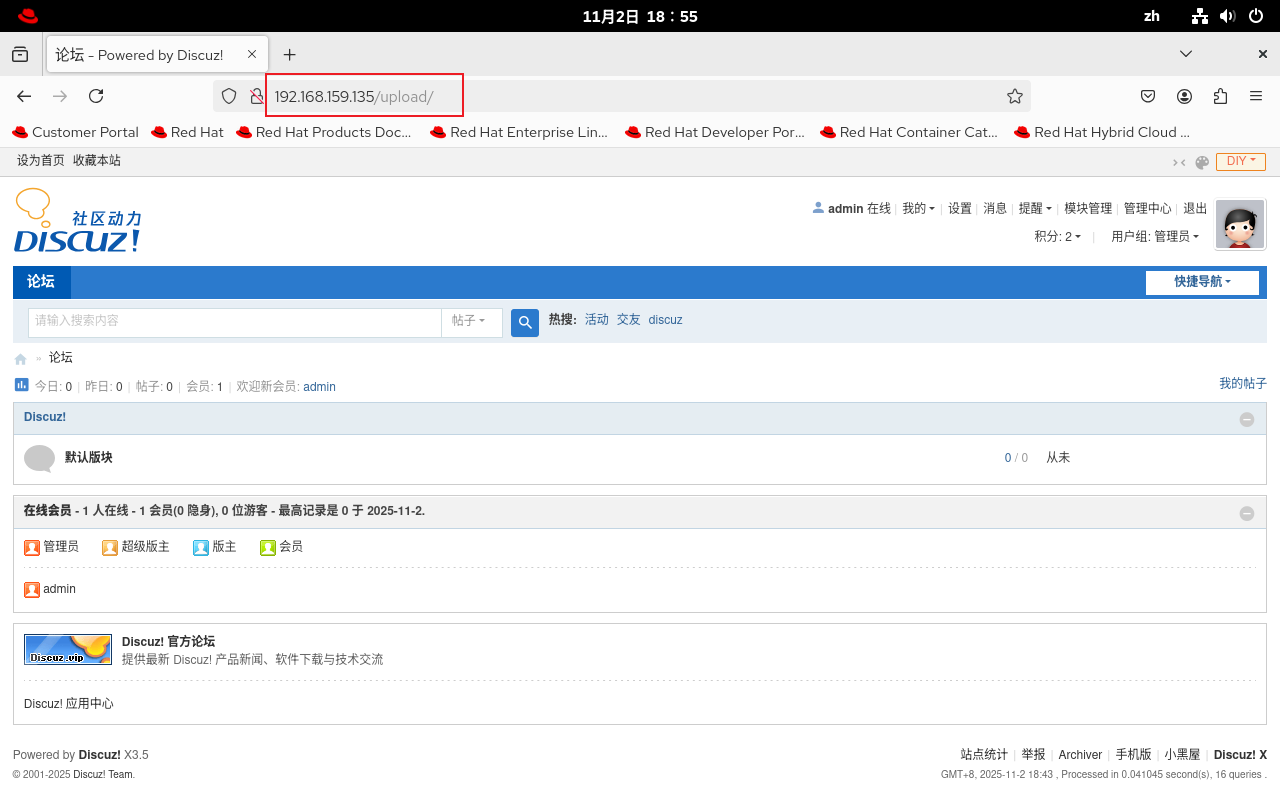This screenshot has height=800, width=1280.
Task: Open the Firefox account icon
Action: coord(1185,96)
